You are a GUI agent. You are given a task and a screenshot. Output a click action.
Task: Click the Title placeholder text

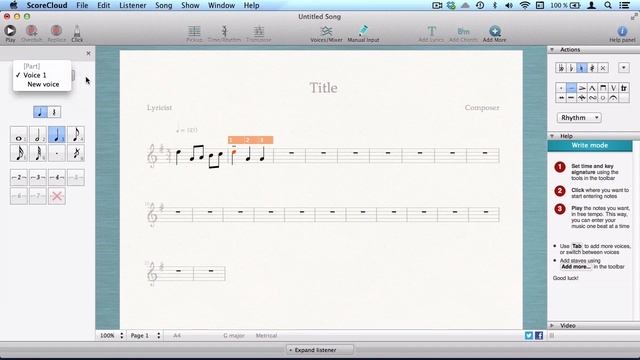(323, 87)
